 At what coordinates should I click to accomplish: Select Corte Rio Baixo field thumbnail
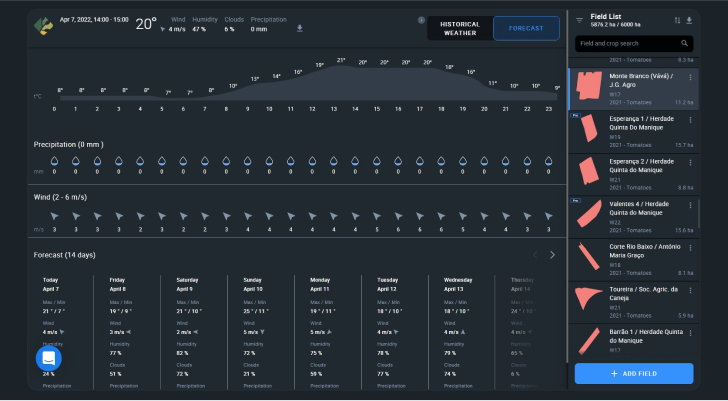[589, 256]
